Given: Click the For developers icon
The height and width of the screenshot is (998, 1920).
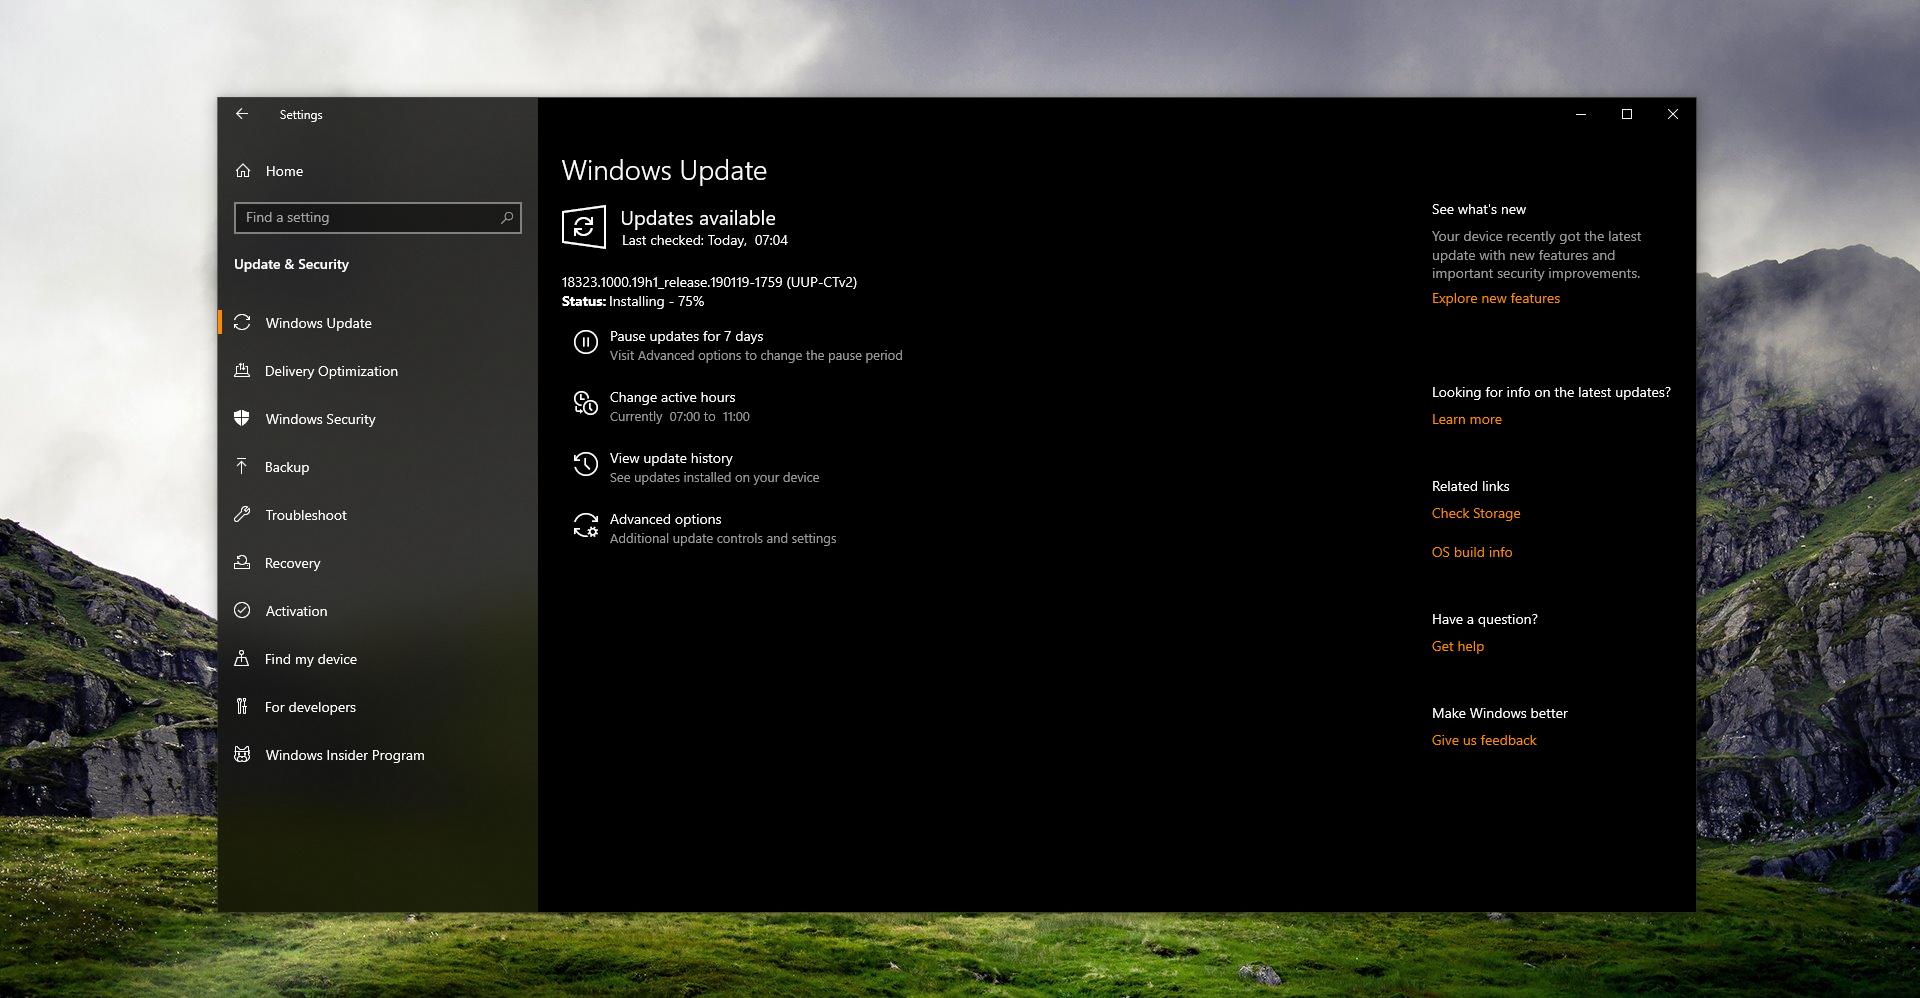Looking at the screenshot, I should 242,706.
